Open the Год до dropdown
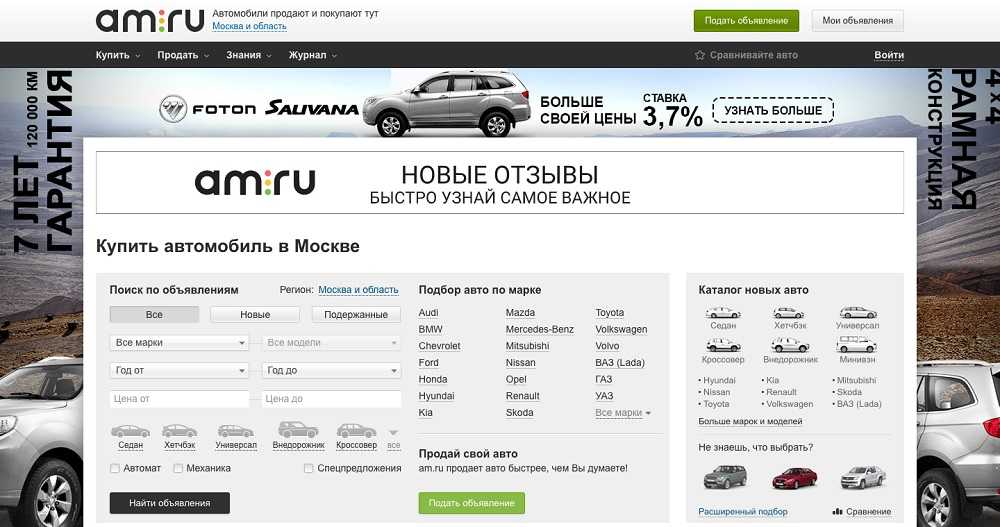 (331, 371)
